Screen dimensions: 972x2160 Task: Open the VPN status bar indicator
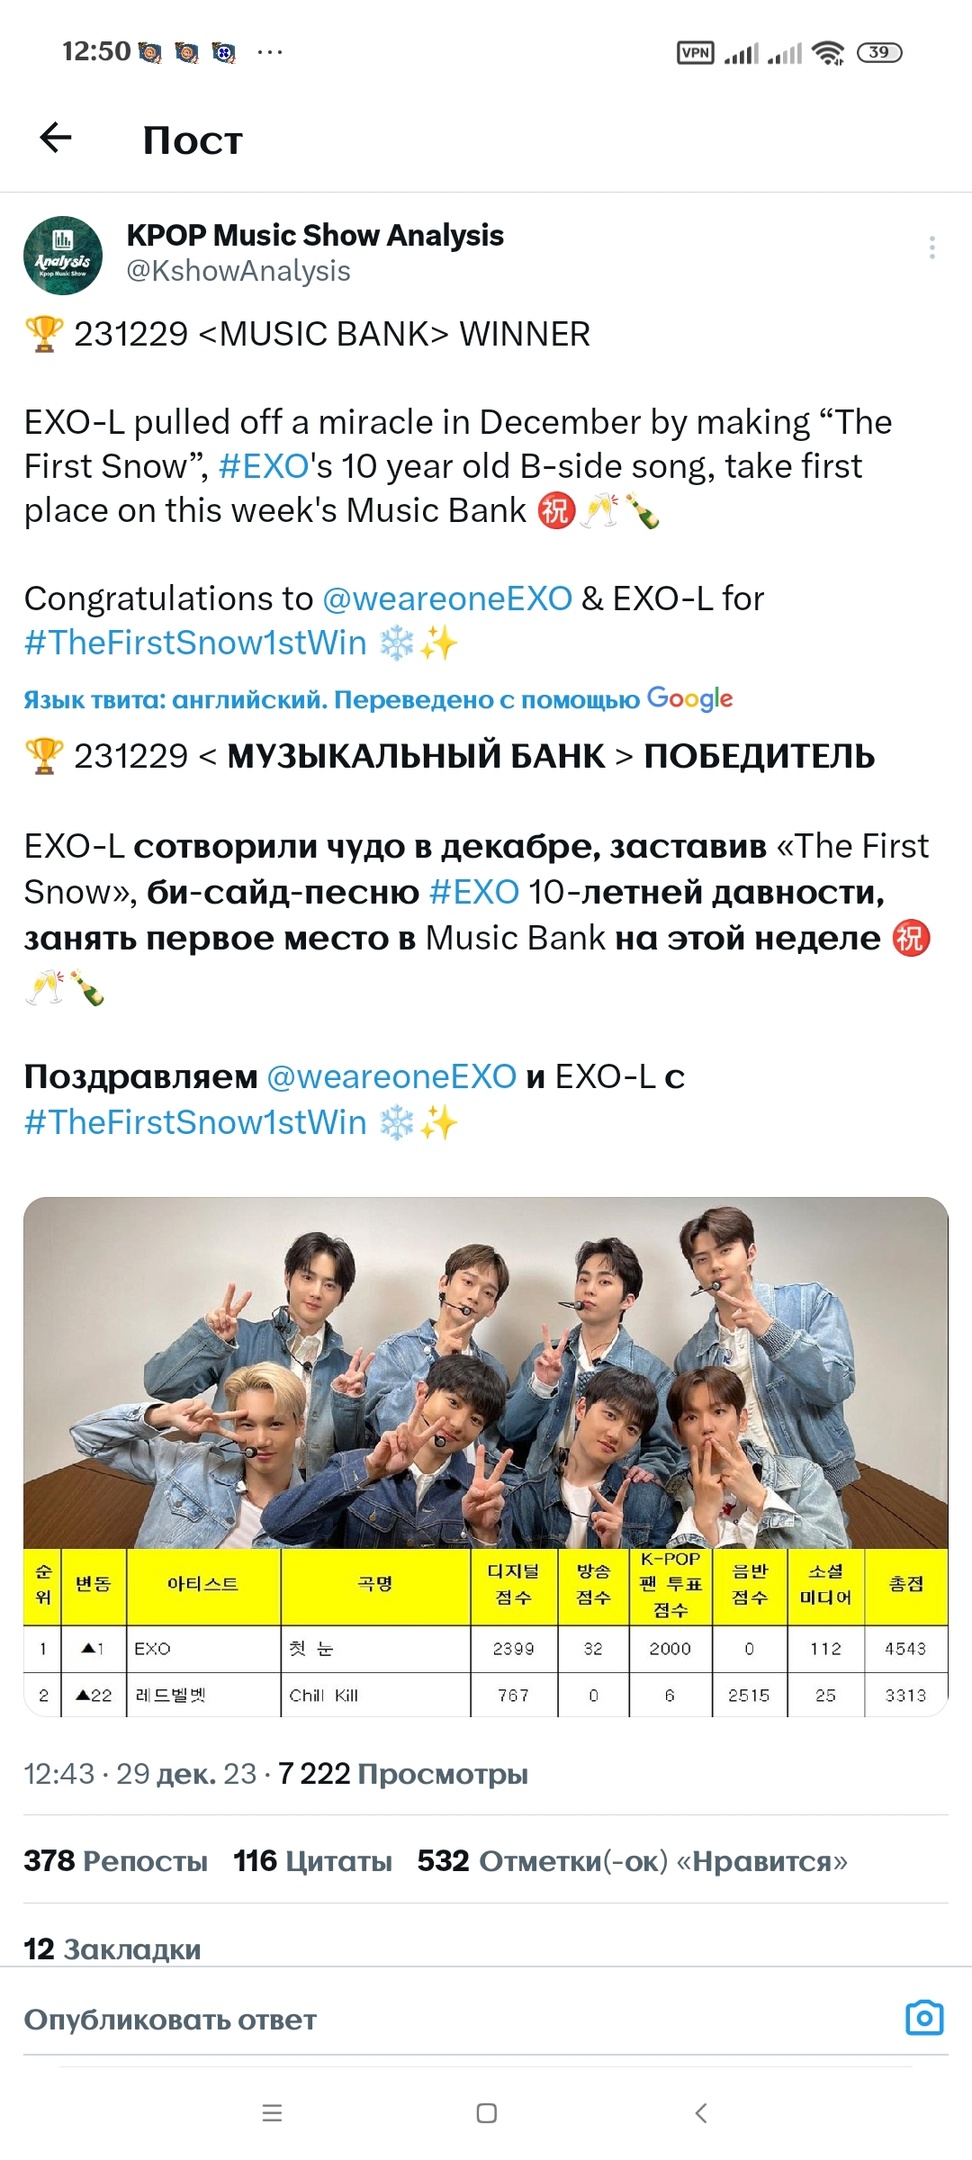[695, 53]
